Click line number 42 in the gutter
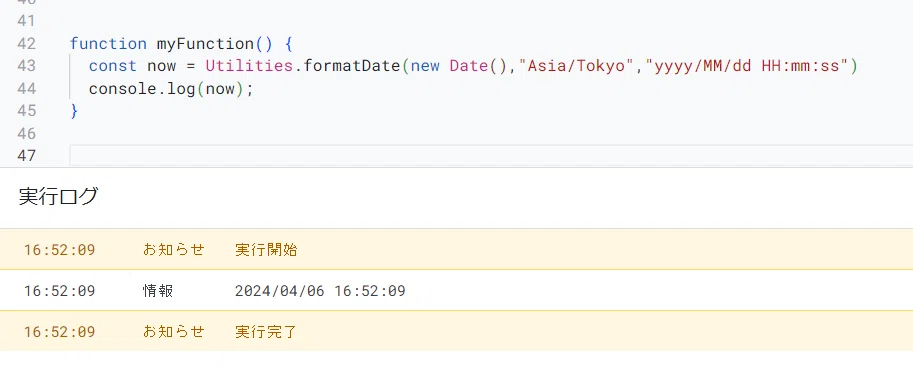This screenshot has height=370, width=913. (x=27, y=44)
